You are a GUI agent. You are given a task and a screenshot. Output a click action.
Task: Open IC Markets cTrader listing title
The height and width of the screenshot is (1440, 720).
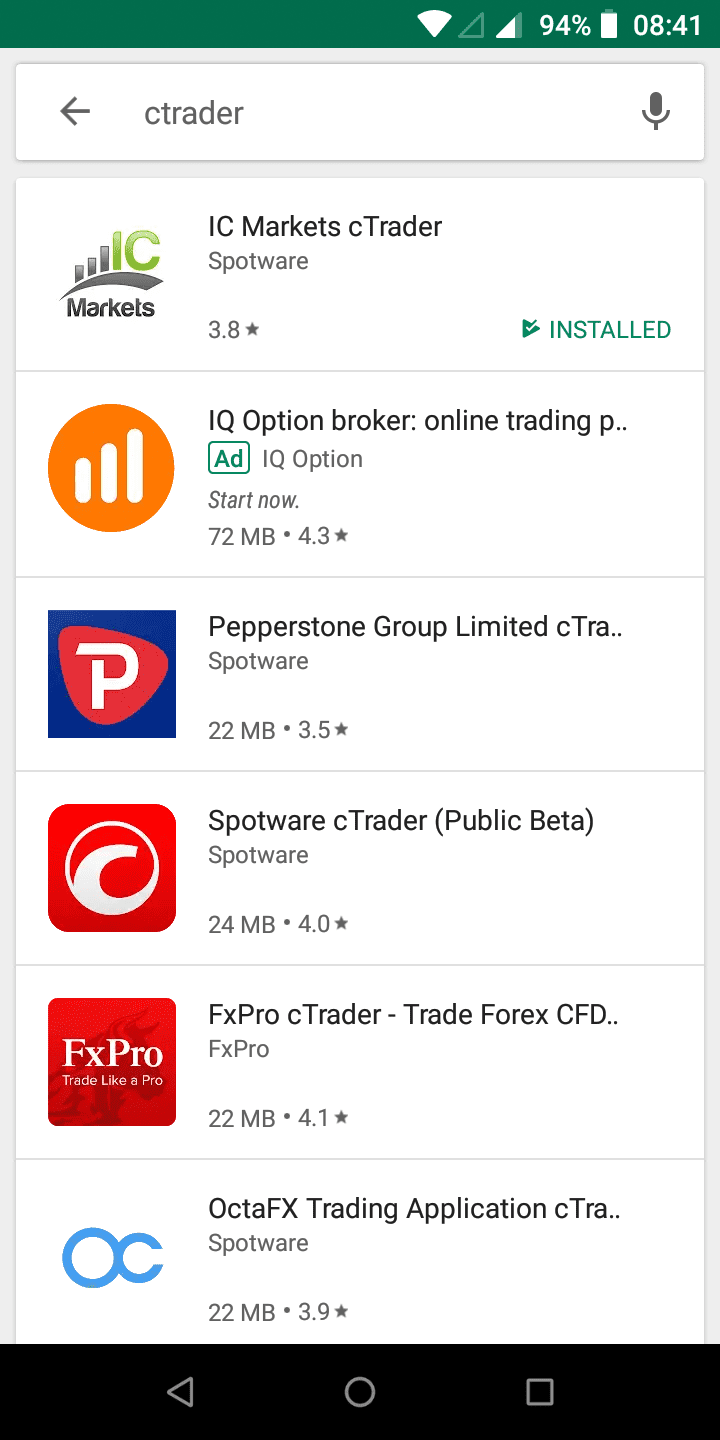point(325,227)
